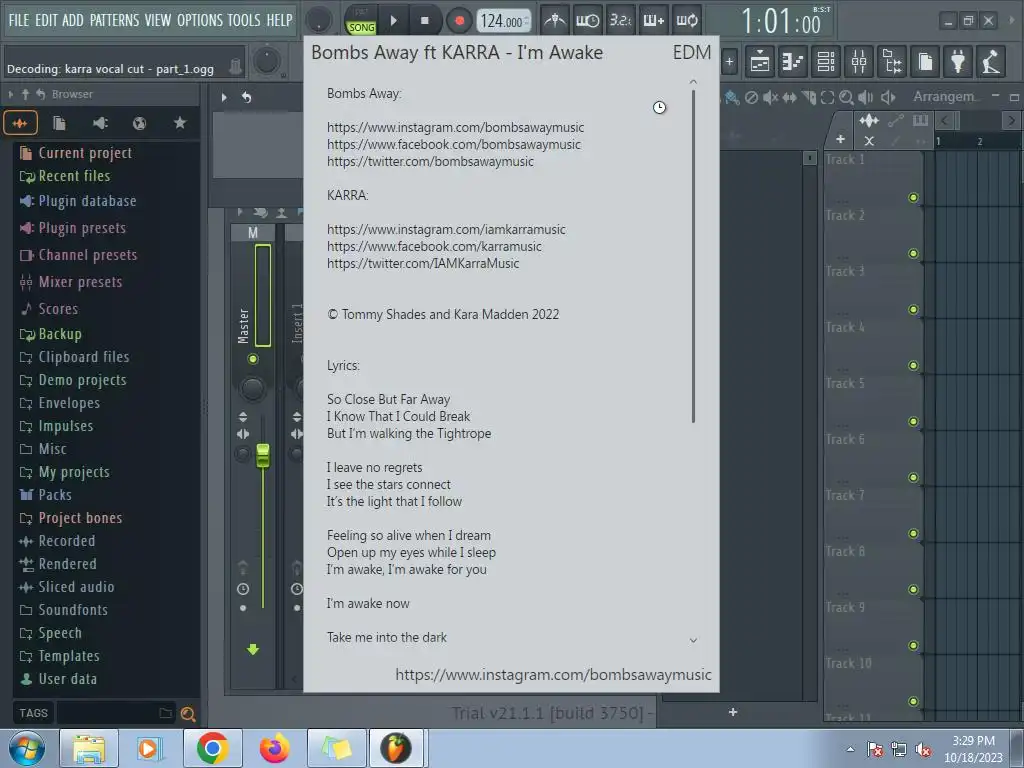Screen dimensions: 1024x768
Task: Click the browser search magnifier icon
Action: click(188, 714)
